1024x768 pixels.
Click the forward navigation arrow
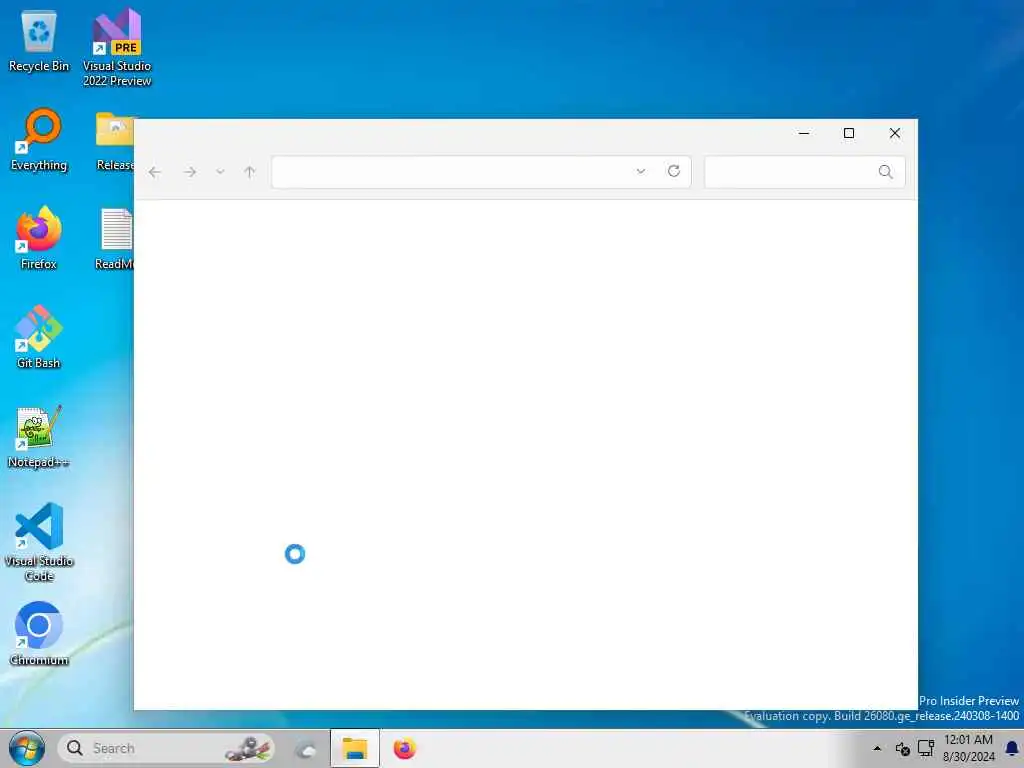190,172
